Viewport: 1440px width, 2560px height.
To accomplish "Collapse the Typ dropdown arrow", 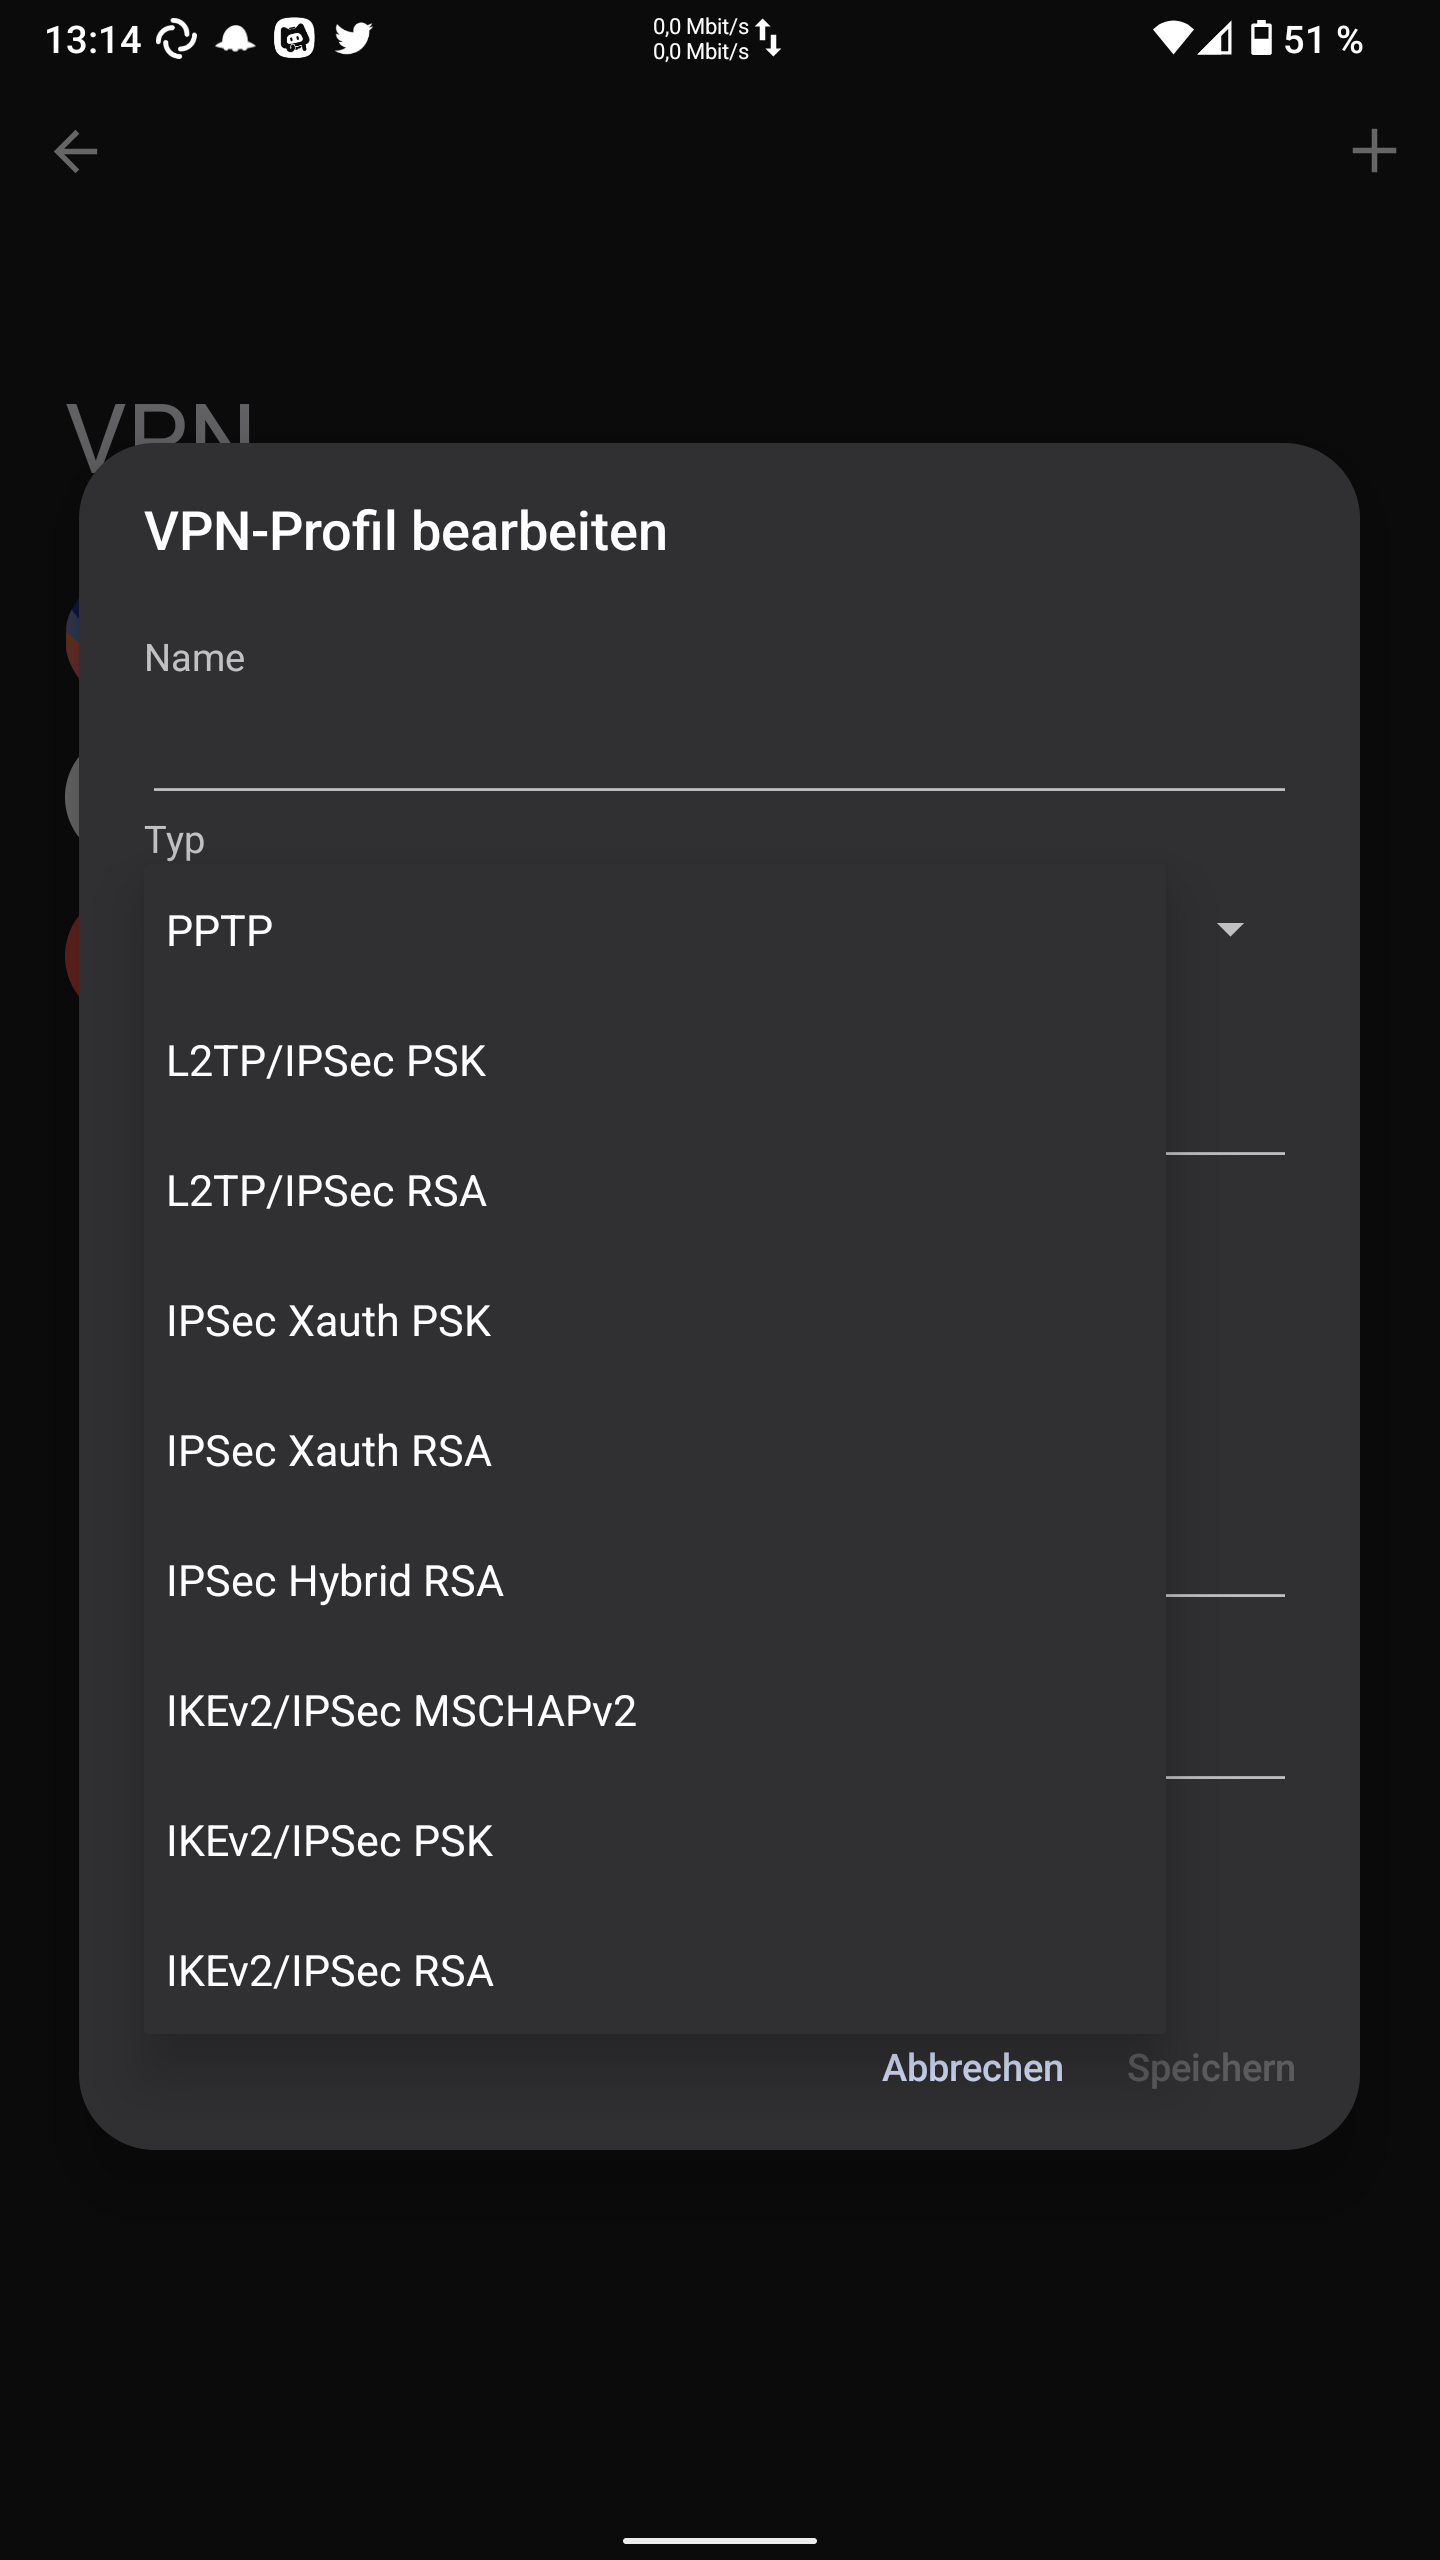I will [1230, 930].
